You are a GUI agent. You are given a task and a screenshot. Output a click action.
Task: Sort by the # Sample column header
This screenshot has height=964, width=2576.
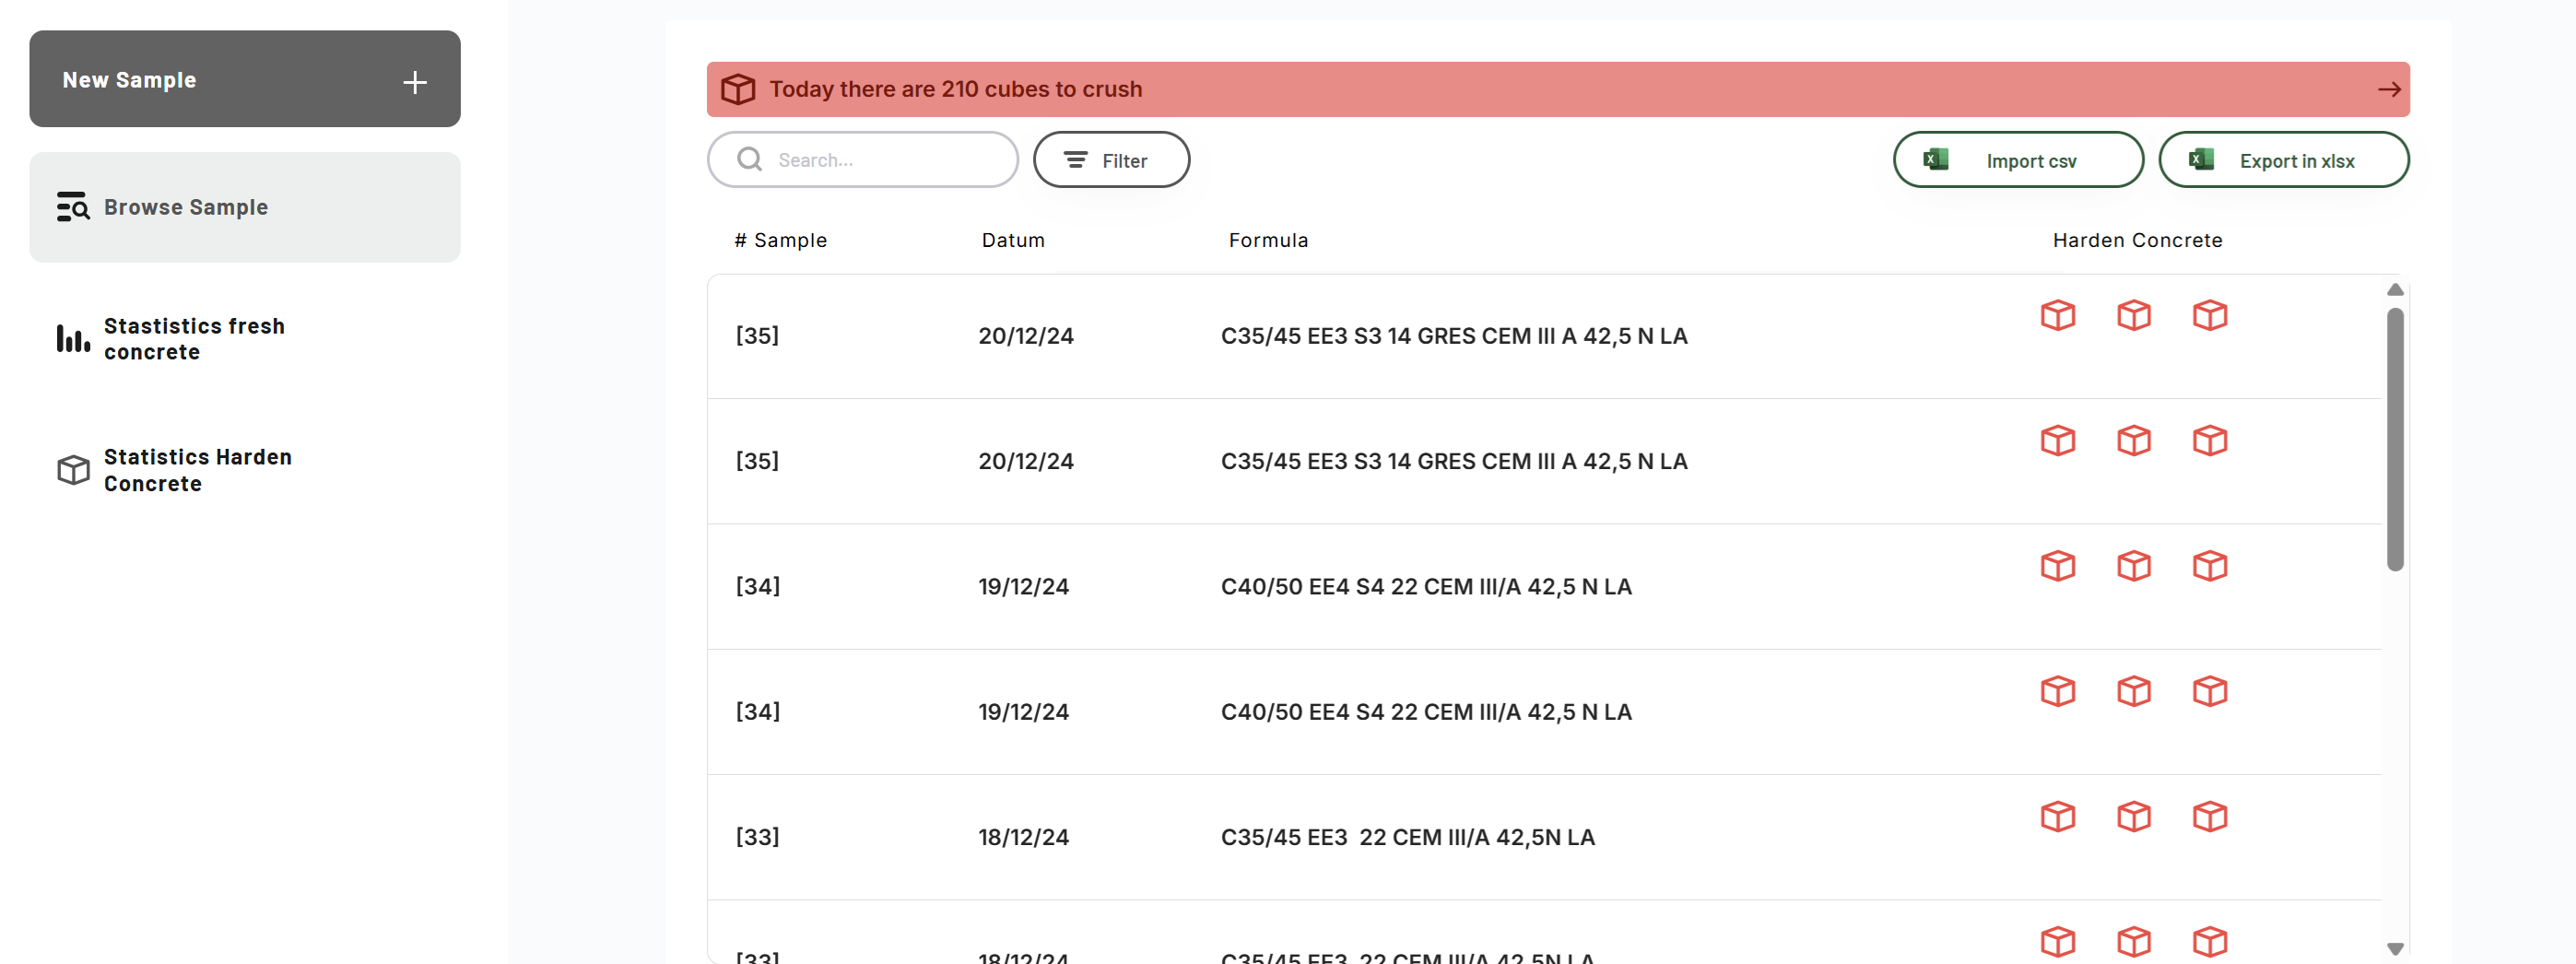click(780, 240)
